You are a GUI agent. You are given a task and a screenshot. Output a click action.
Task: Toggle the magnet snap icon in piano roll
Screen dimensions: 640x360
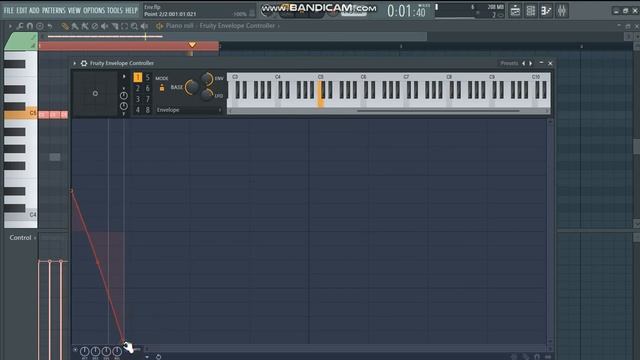30,26
